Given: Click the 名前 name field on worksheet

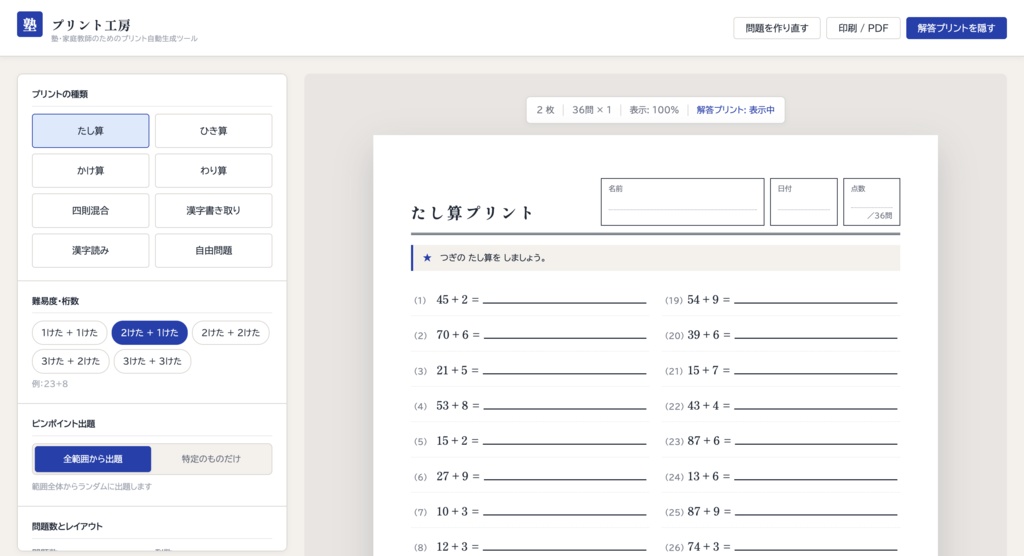Looking at the screenshot, I should point(682,202).
